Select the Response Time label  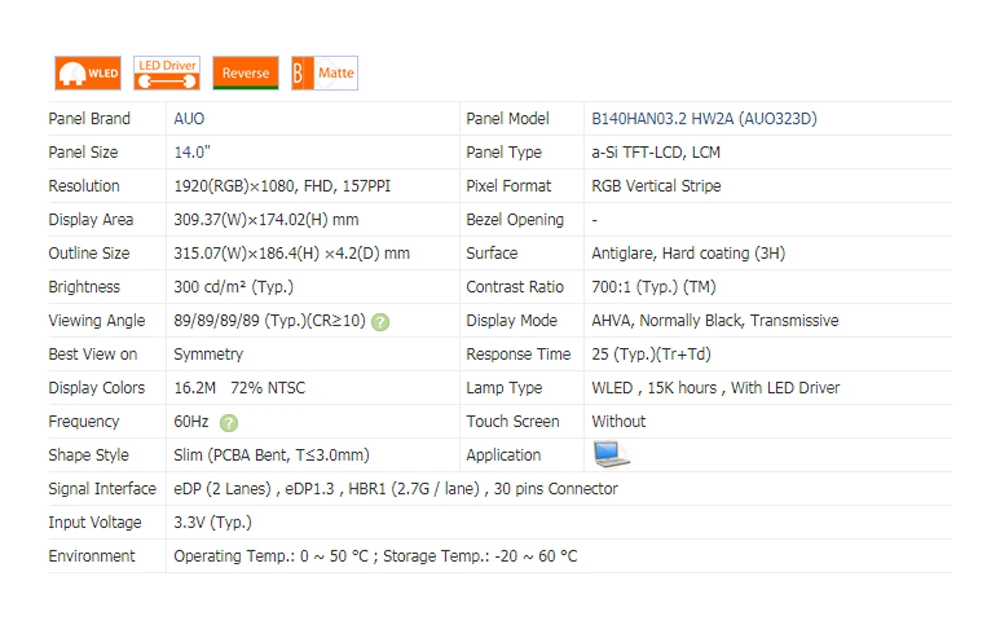518,355
